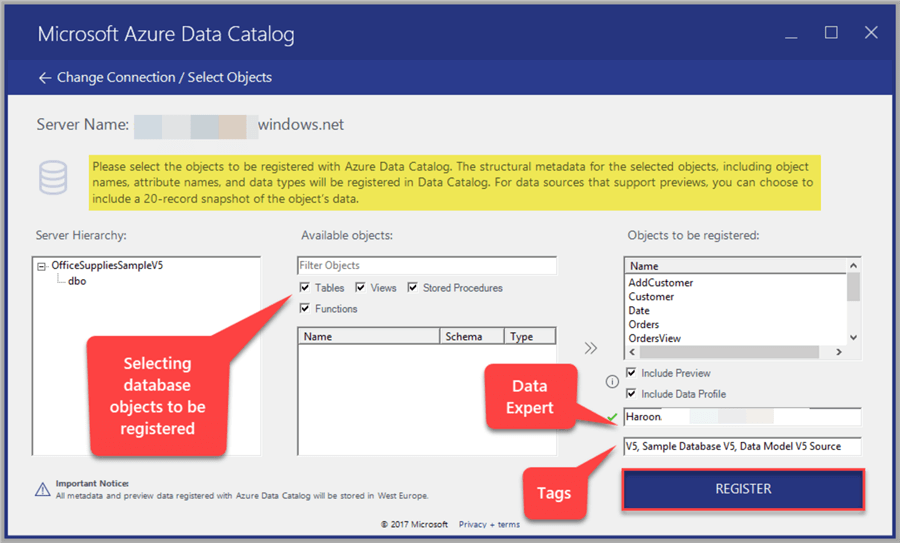
Task: Open Change Connection / Select Objects link
Action: coord(164,77)
